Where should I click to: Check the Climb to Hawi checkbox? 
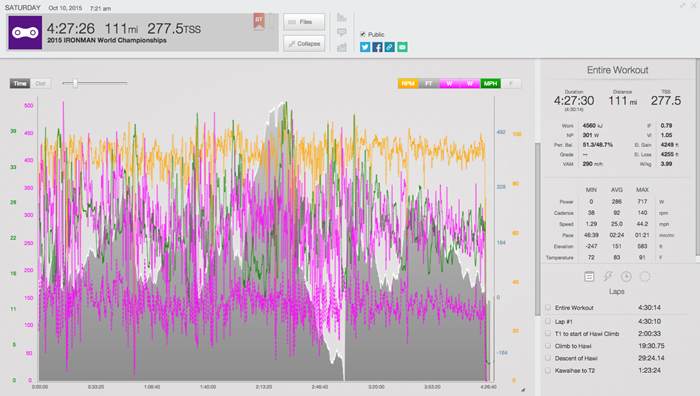point(548,346)
